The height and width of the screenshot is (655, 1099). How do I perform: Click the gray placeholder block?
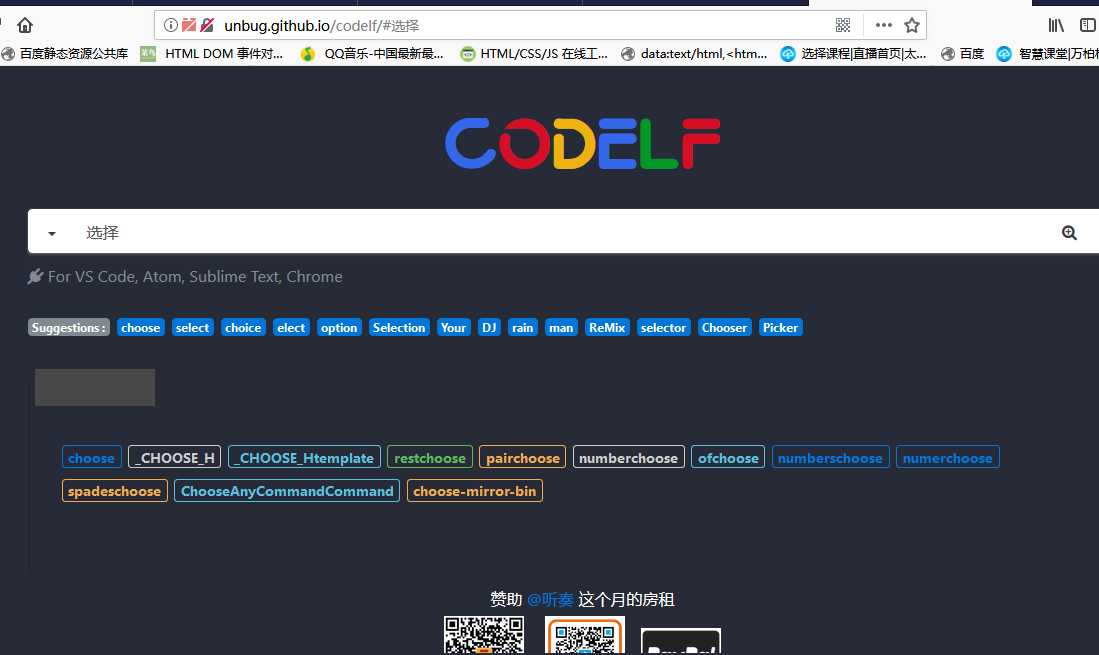95,387
